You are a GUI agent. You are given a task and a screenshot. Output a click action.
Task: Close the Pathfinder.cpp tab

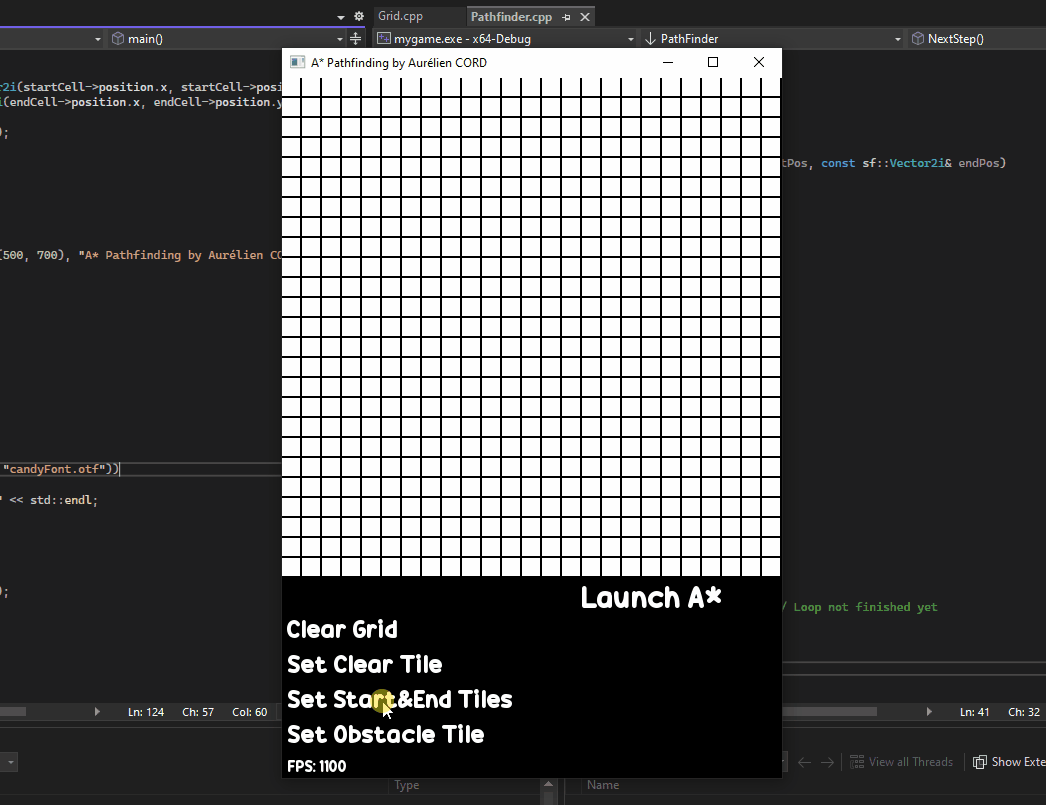click(x=585, y=17)
